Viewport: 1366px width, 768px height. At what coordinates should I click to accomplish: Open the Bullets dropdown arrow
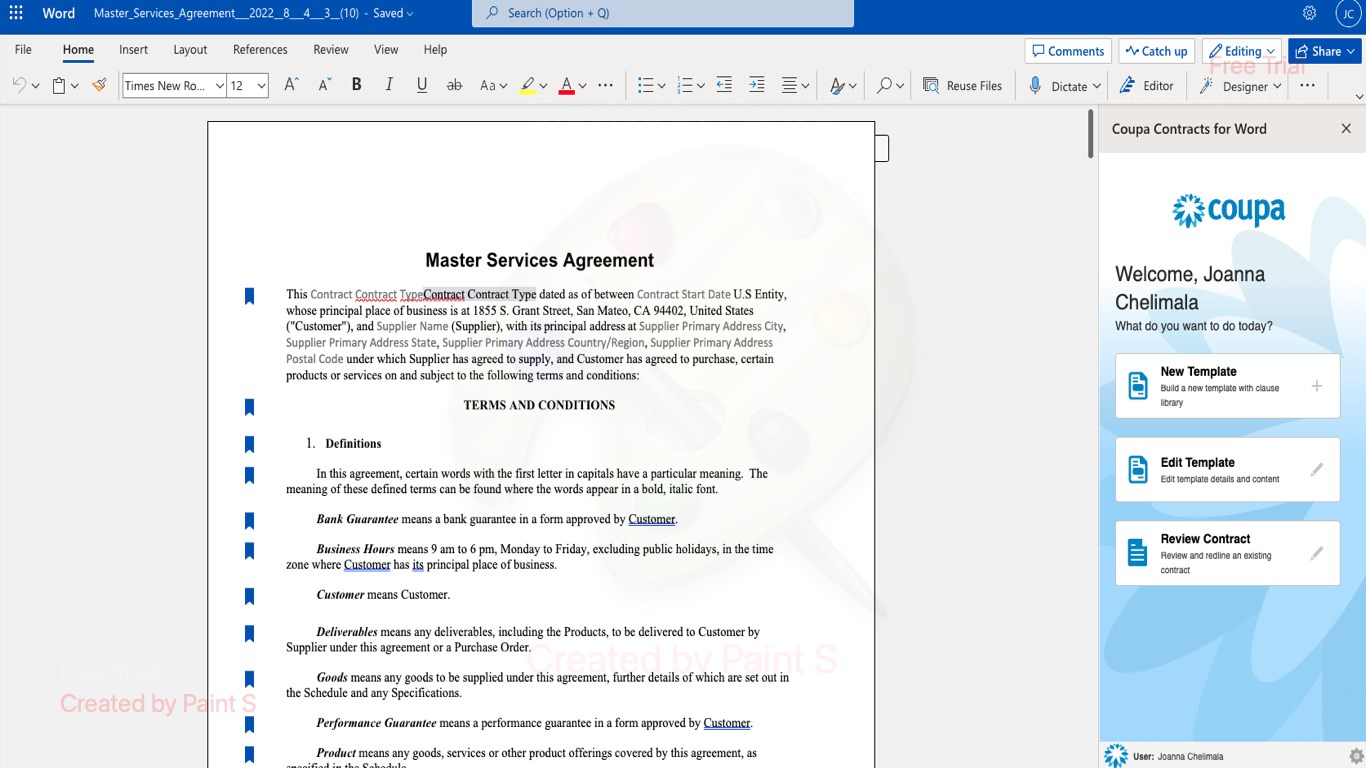click(662, 86)
